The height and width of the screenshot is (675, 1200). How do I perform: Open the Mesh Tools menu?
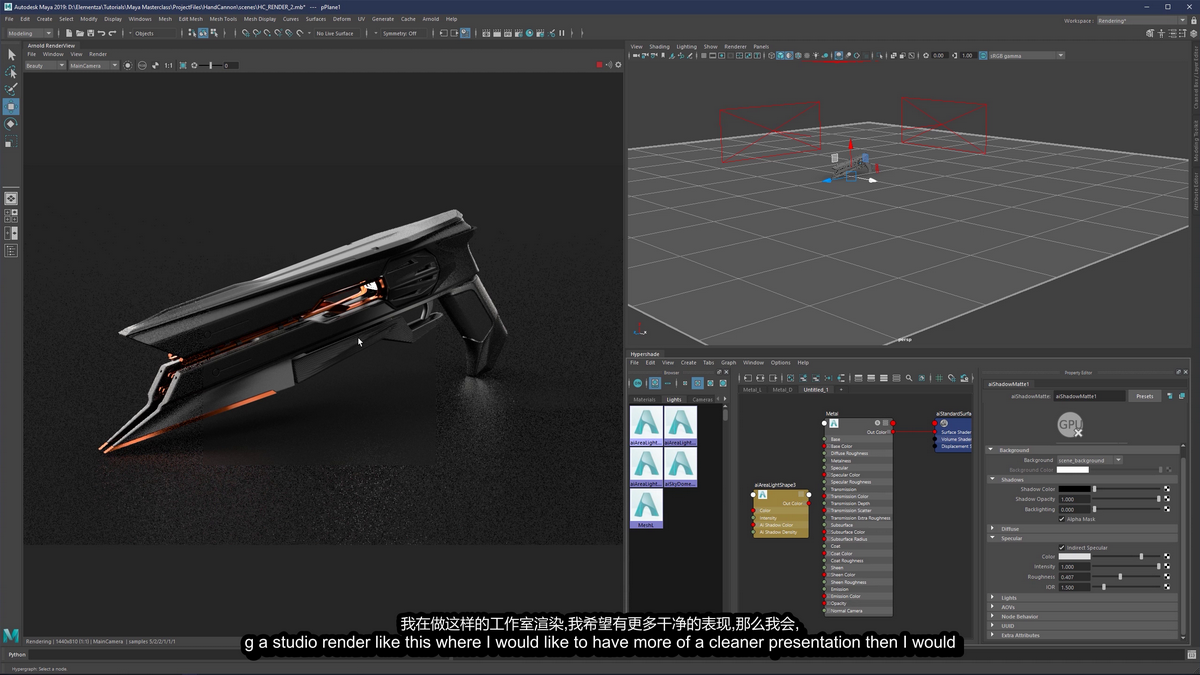pos(223,19)
